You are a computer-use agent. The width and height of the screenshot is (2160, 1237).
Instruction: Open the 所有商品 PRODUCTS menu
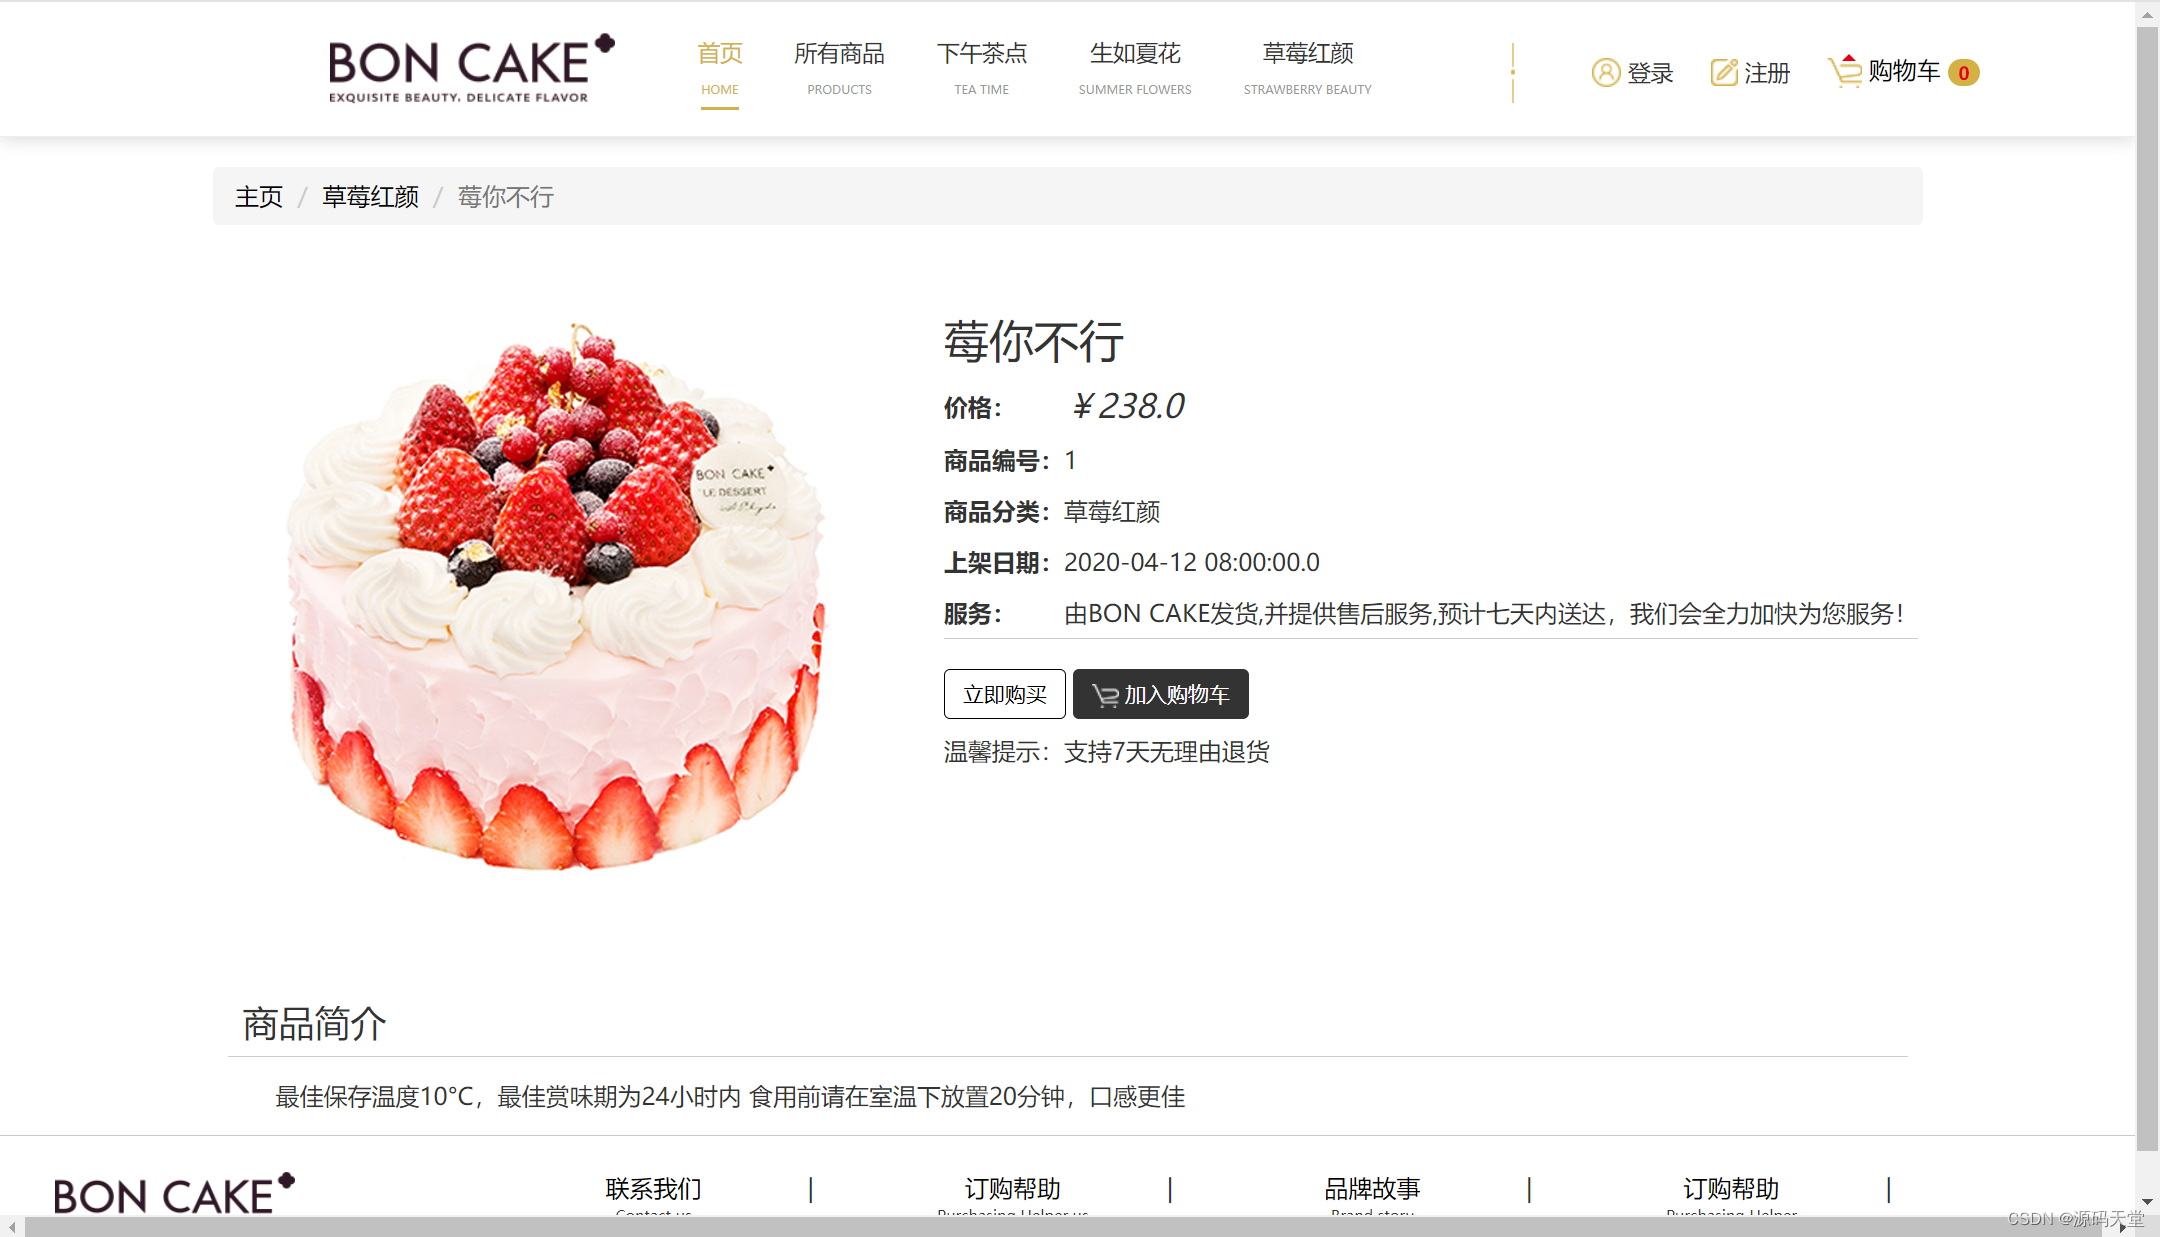[839, 68]
